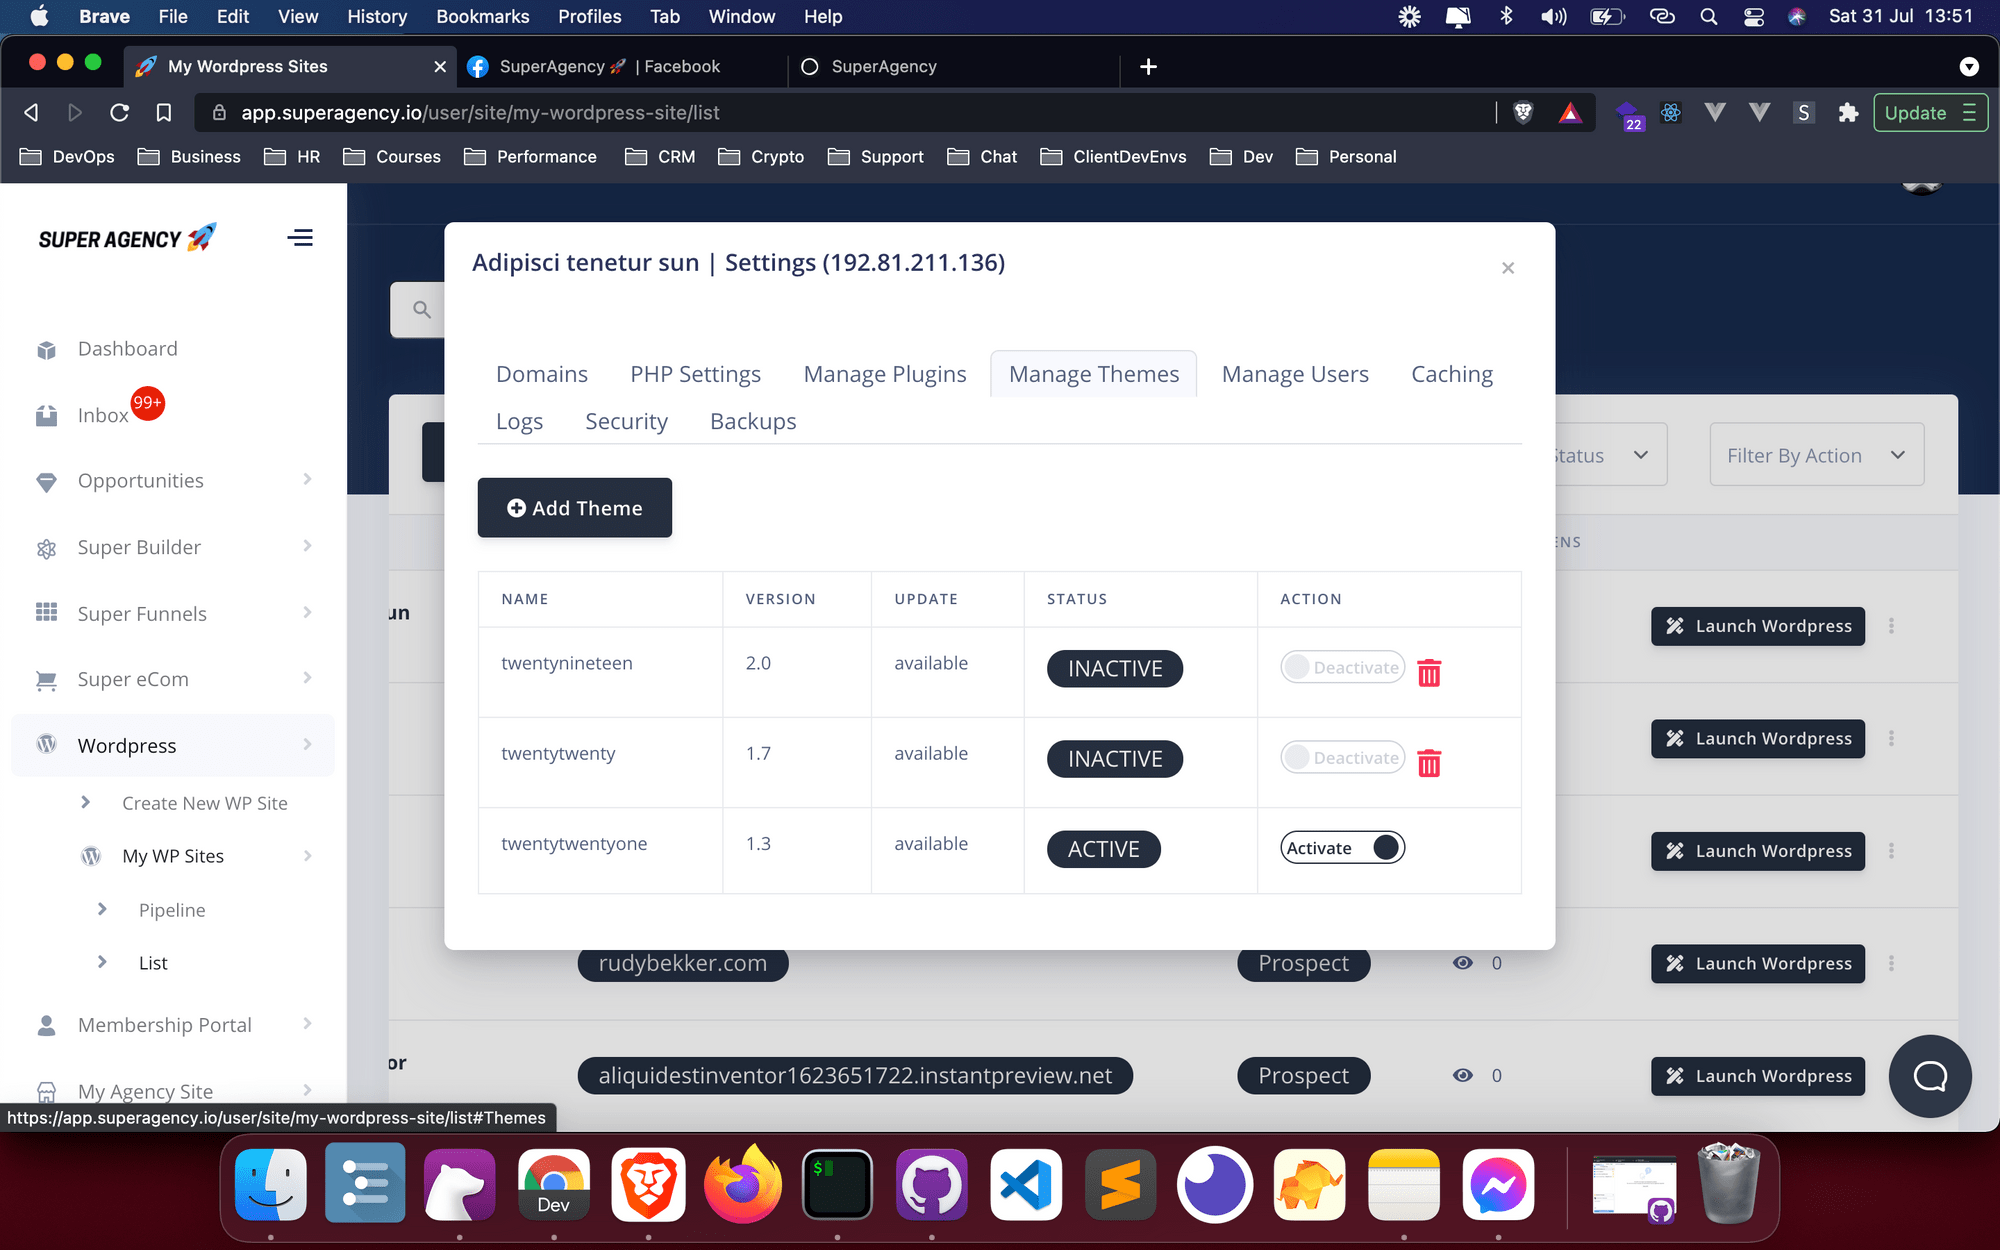Open the chat support bubble
This screenshot has width=2000, height=1250.
coord(1929,1076)
